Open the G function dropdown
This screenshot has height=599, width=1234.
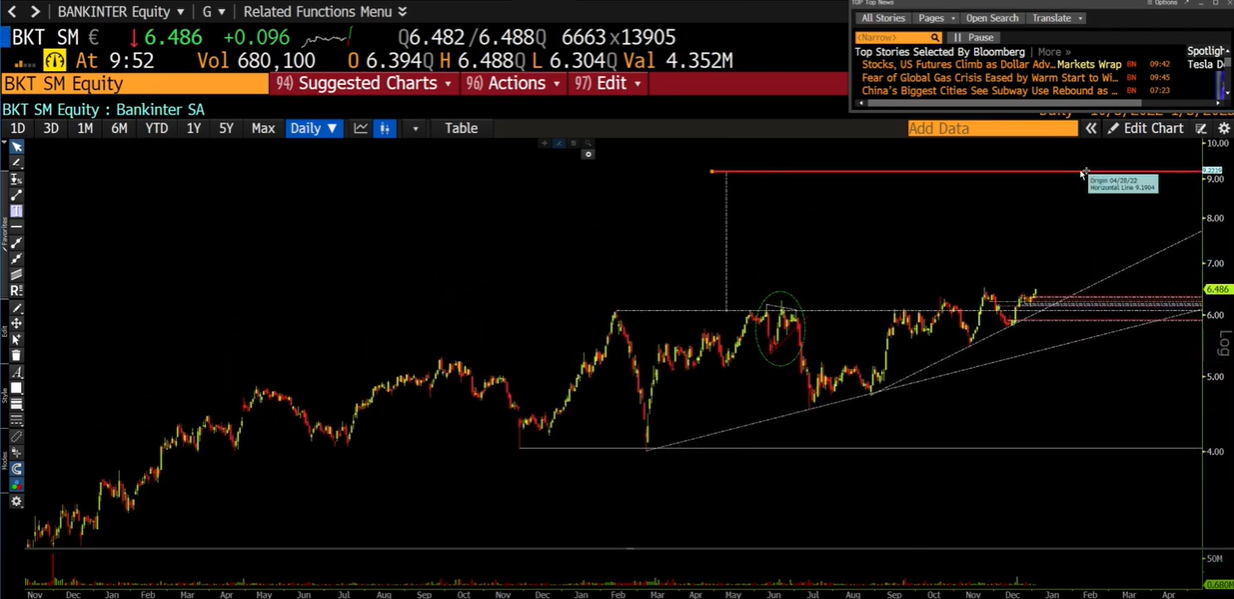pyautogui.click(x=213, y=11)
